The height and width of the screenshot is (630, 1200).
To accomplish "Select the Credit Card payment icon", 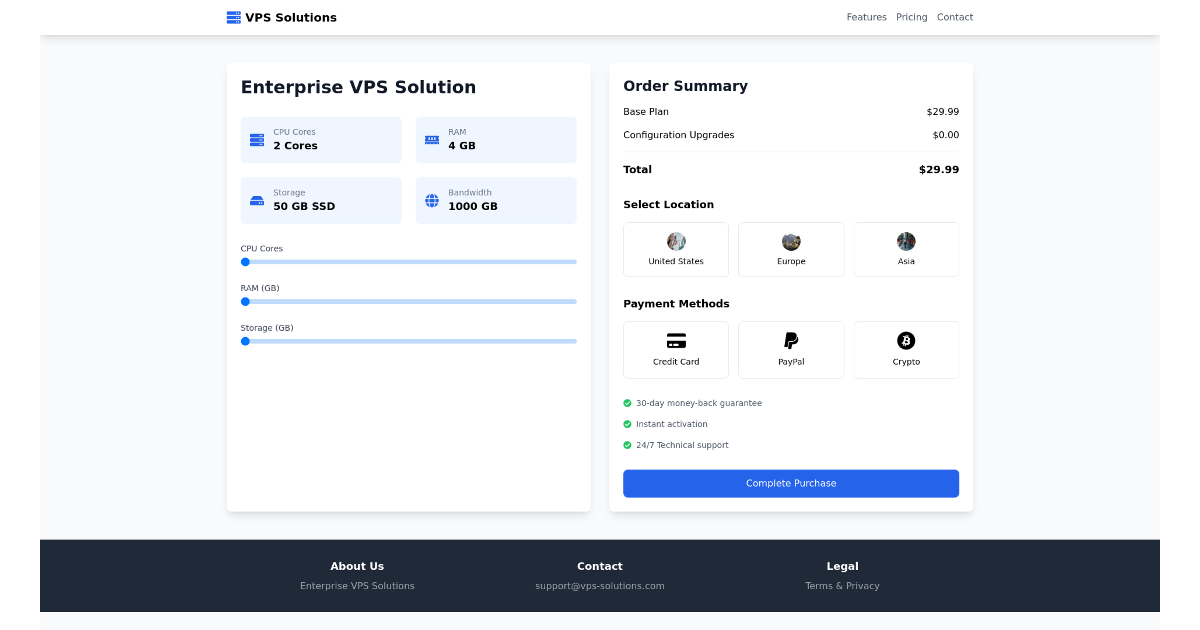I will pos(675,341).
